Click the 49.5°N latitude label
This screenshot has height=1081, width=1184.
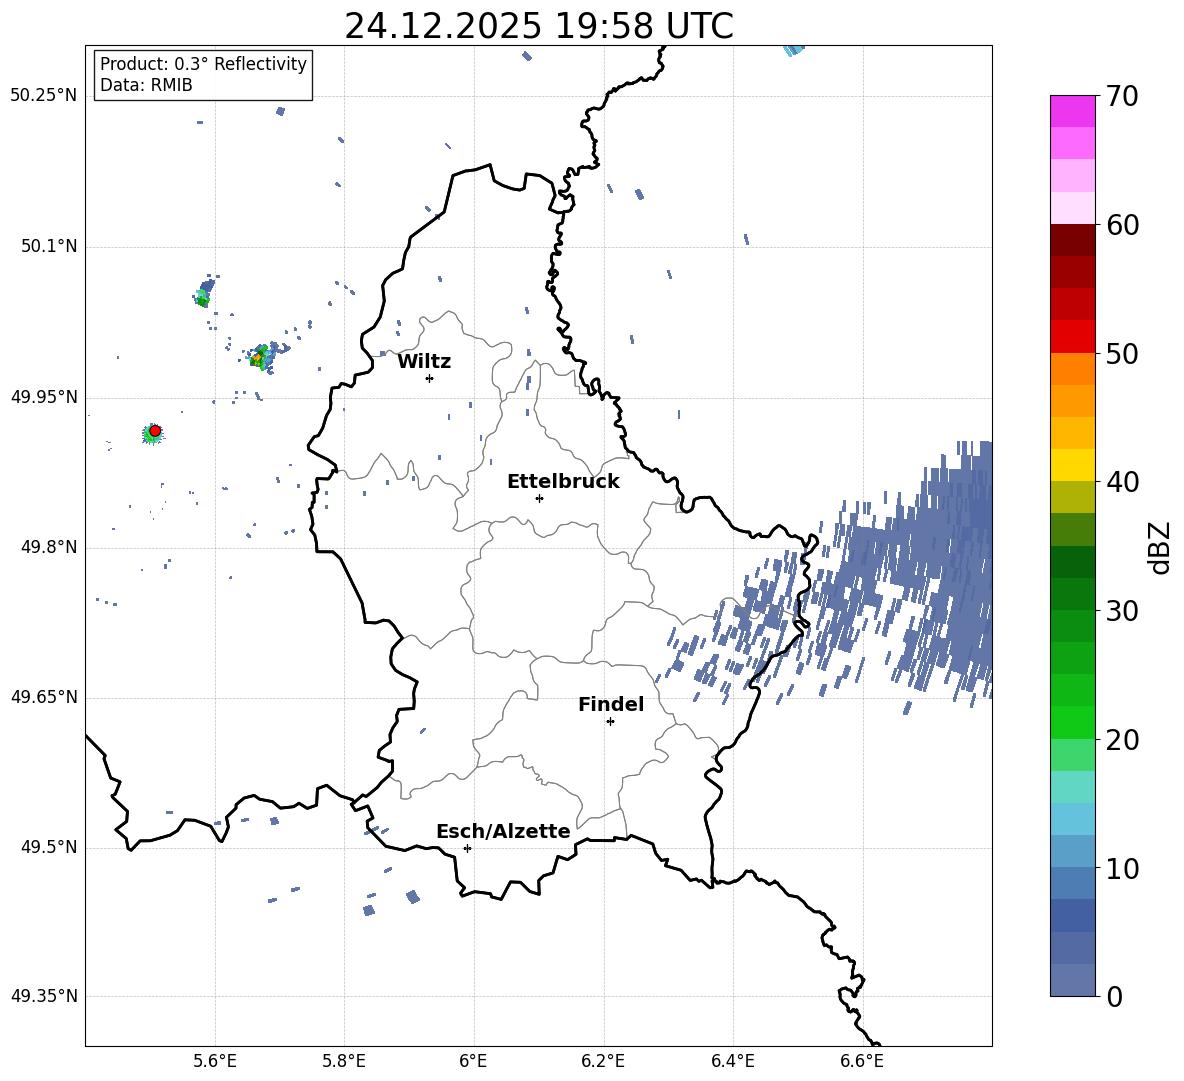pos(48,846)
